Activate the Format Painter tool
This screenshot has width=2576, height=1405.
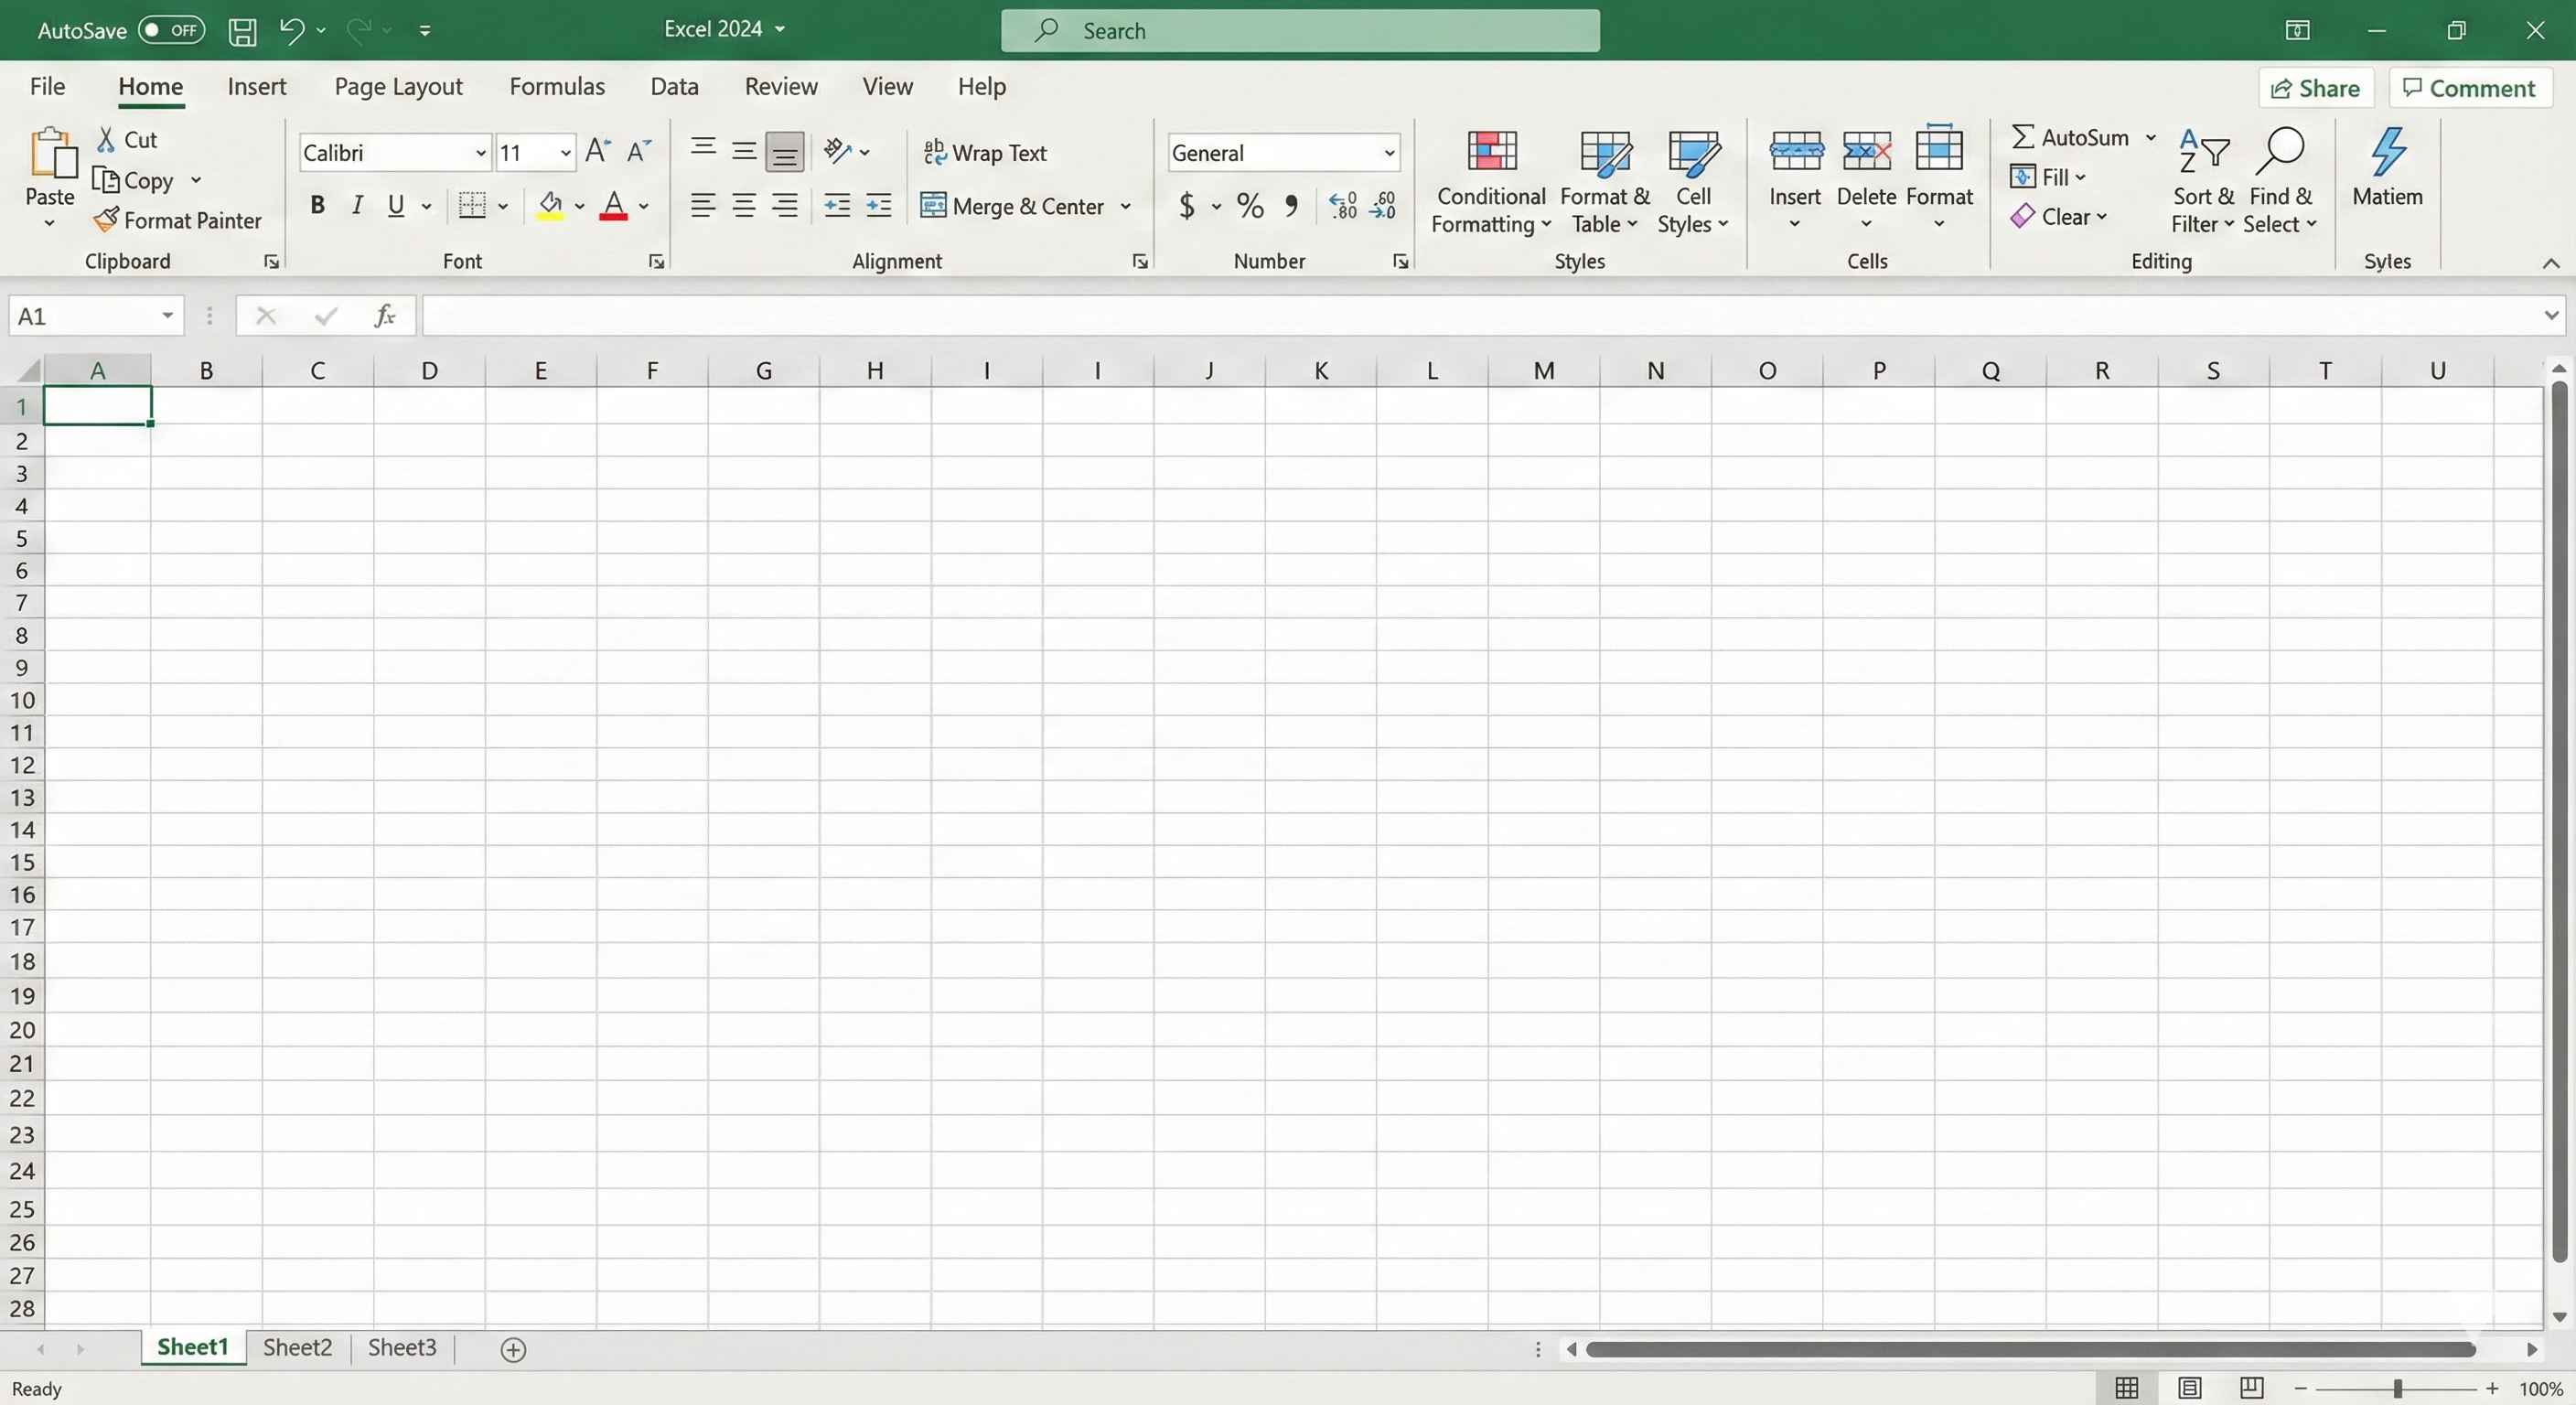coord(178,220)
